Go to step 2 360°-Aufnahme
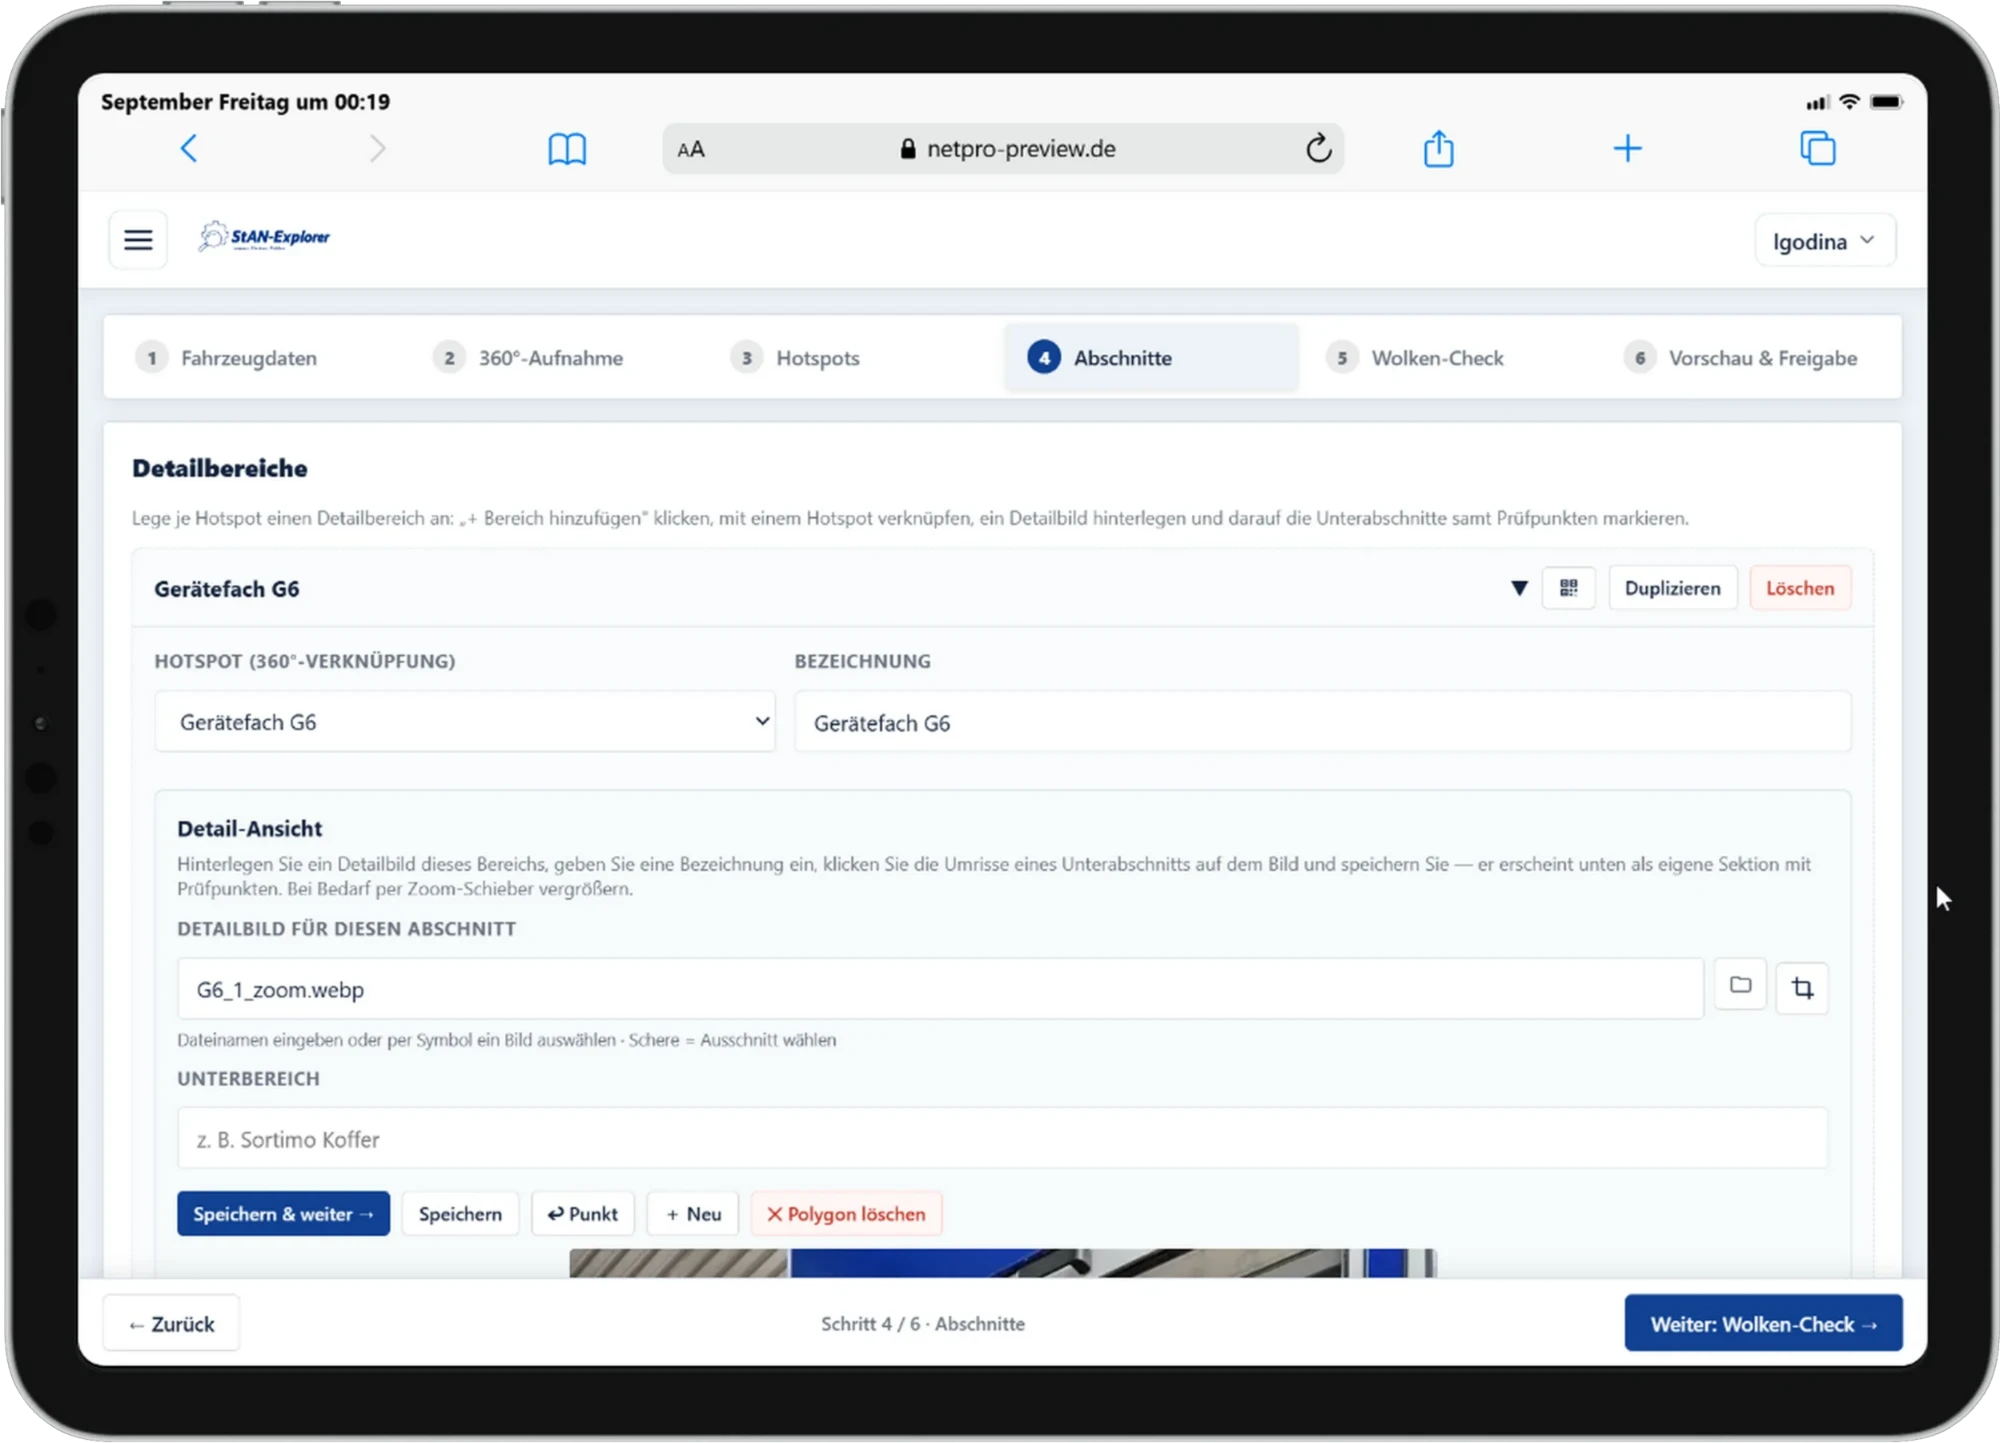Viewport: 2000px width, 1443px height. click(528, 358)
